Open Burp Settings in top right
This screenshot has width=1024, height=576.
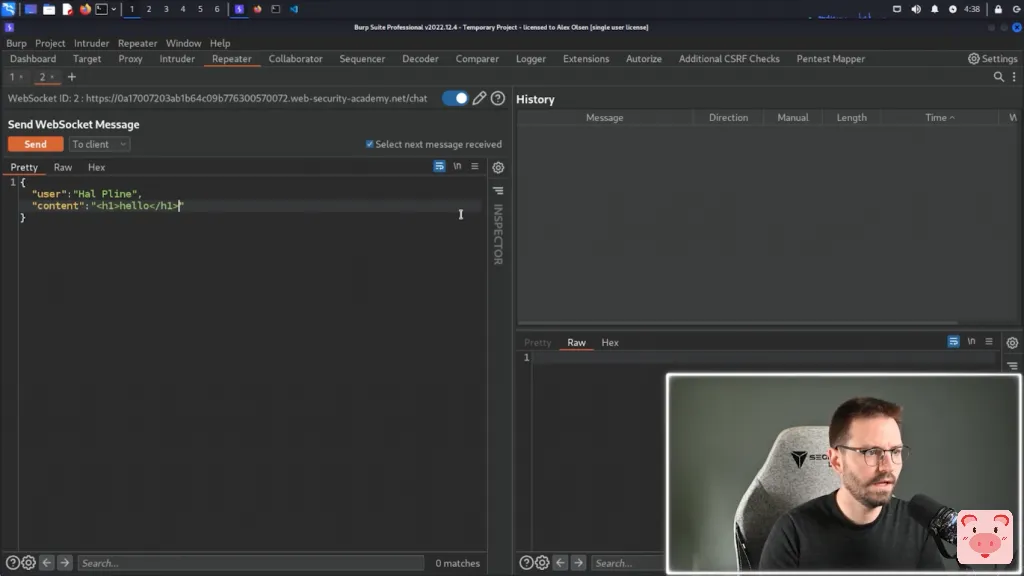(992, 59)
